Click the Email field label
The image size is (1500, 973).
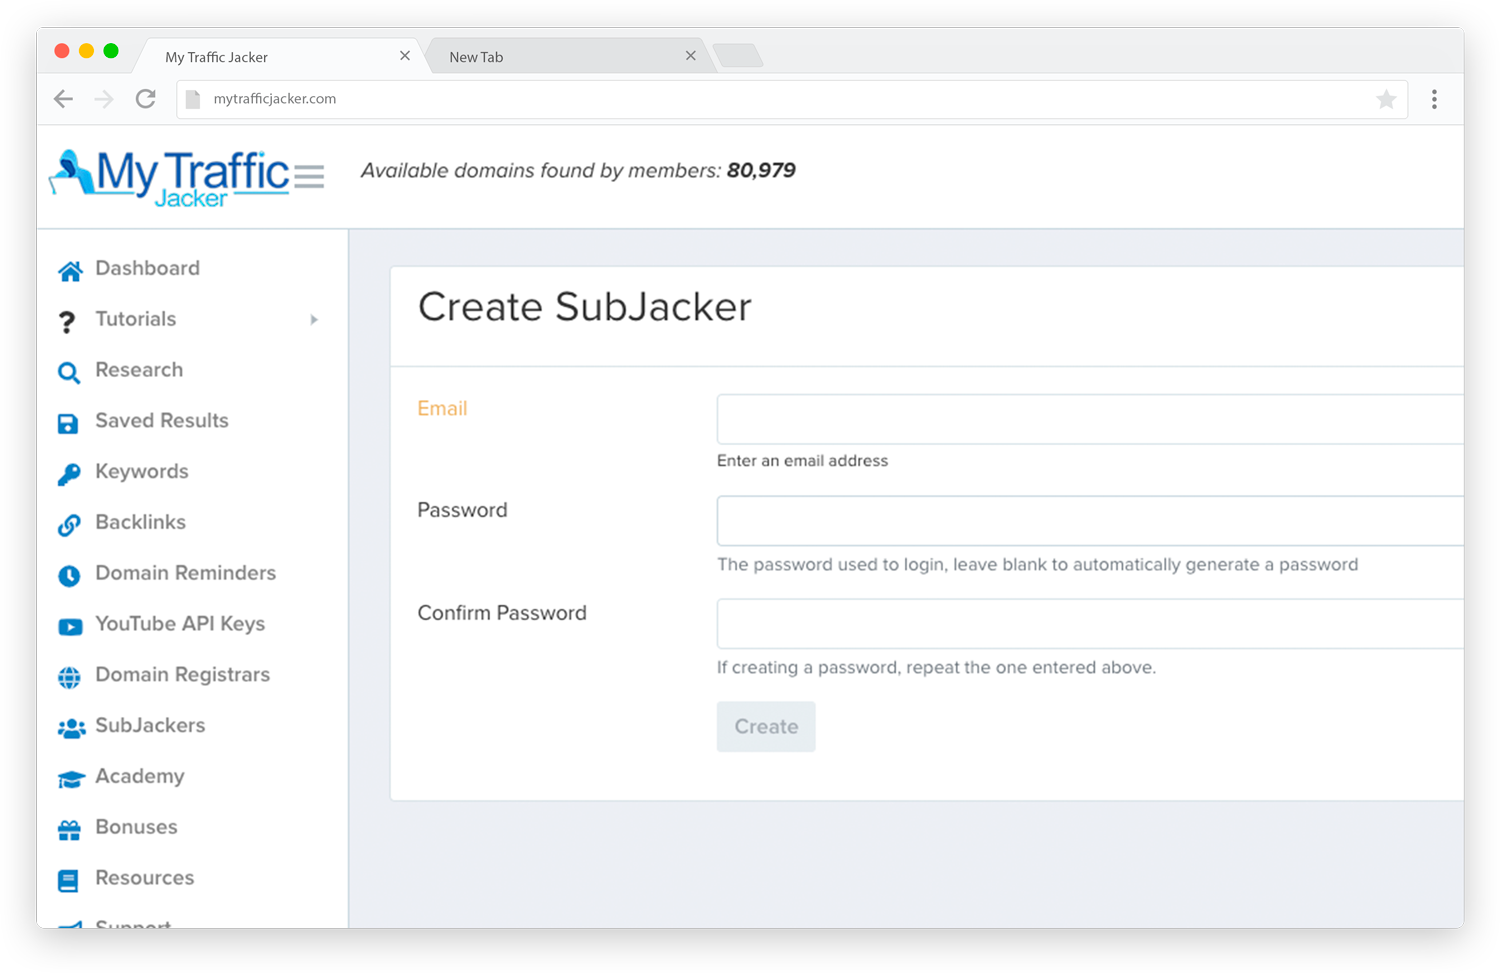tap(442, 408)
